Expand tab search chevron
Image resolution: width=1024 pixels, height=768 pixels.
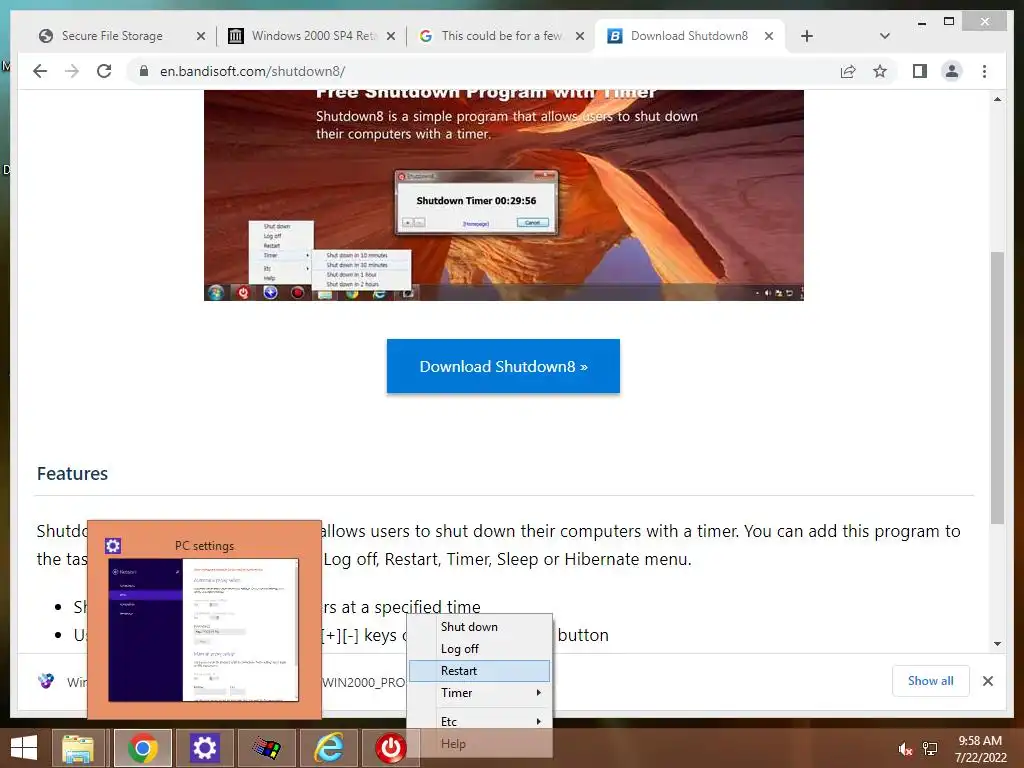click(884, 36)
